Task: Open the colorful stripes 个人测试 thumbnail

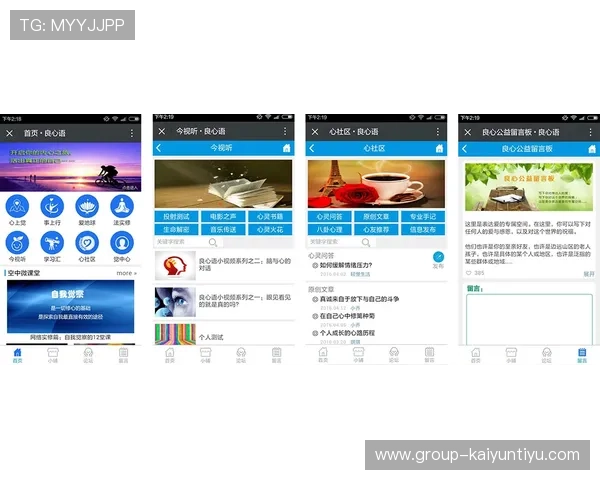Action: point(175,334)
